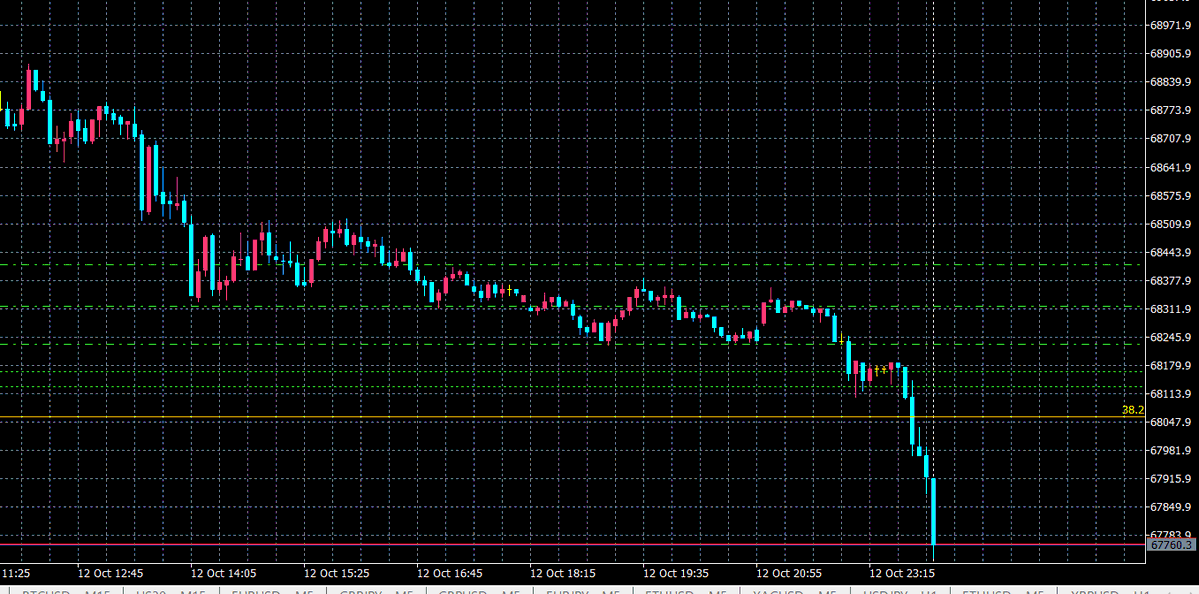Click the 12 Oct 23:15 time label
The image size is (1199, 594).
tap(902, 573)
